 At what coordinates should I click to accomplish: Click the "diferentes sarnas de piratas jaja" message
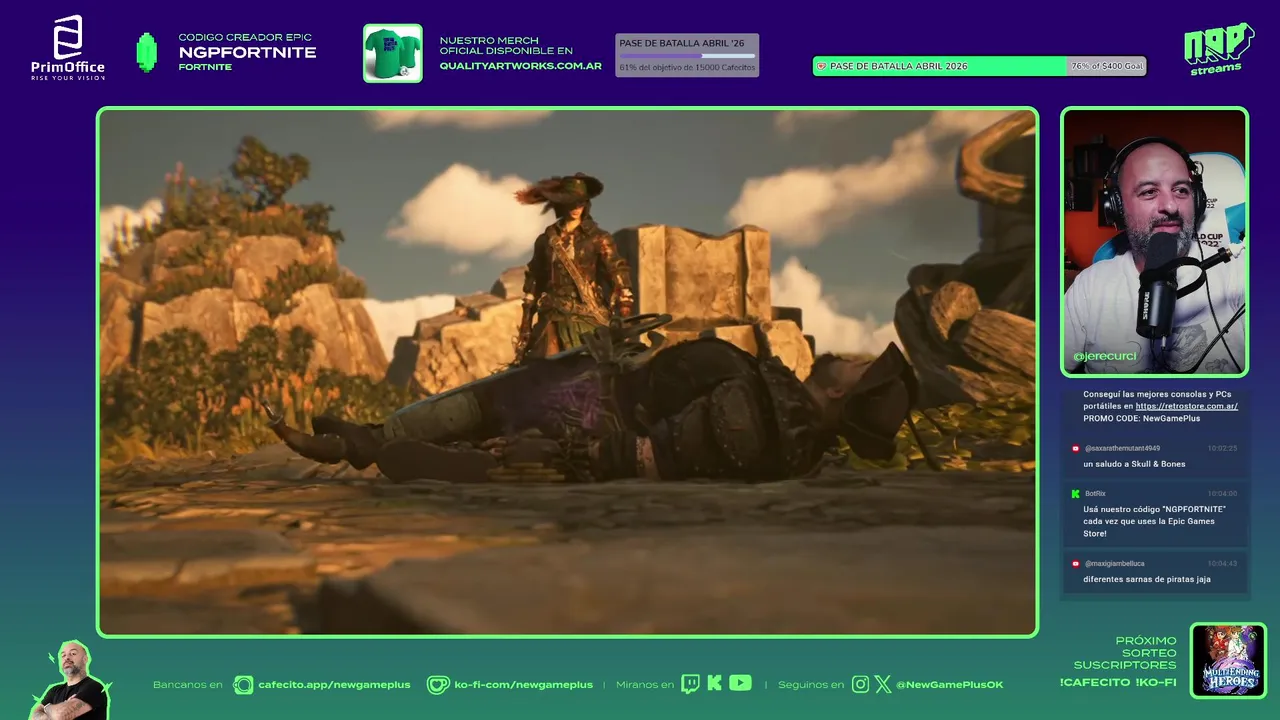(x=1147, y=579)
